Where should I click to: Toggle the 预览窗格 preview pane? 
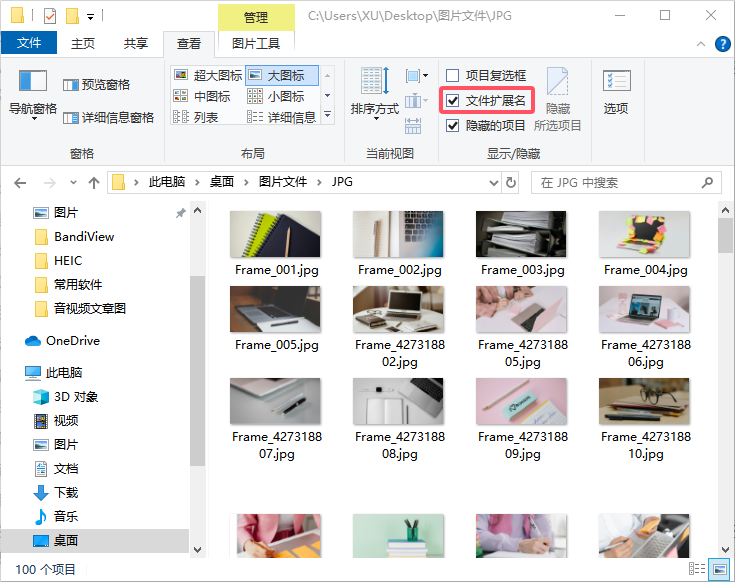[x=97, y=85]
